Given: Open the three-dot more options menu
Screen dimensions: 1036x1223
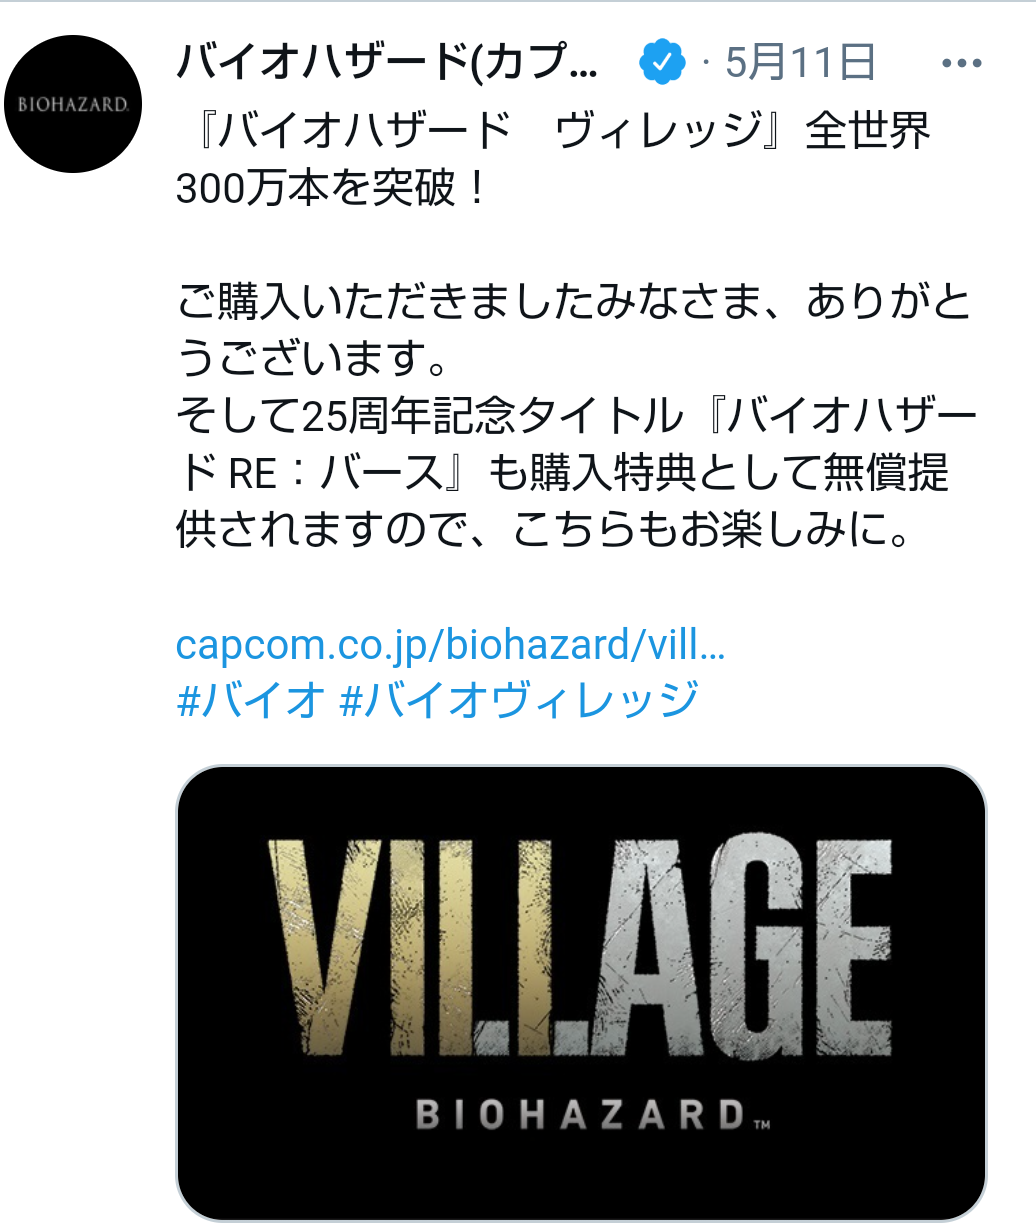Looking at the screenshot, I should click(962, 64).
